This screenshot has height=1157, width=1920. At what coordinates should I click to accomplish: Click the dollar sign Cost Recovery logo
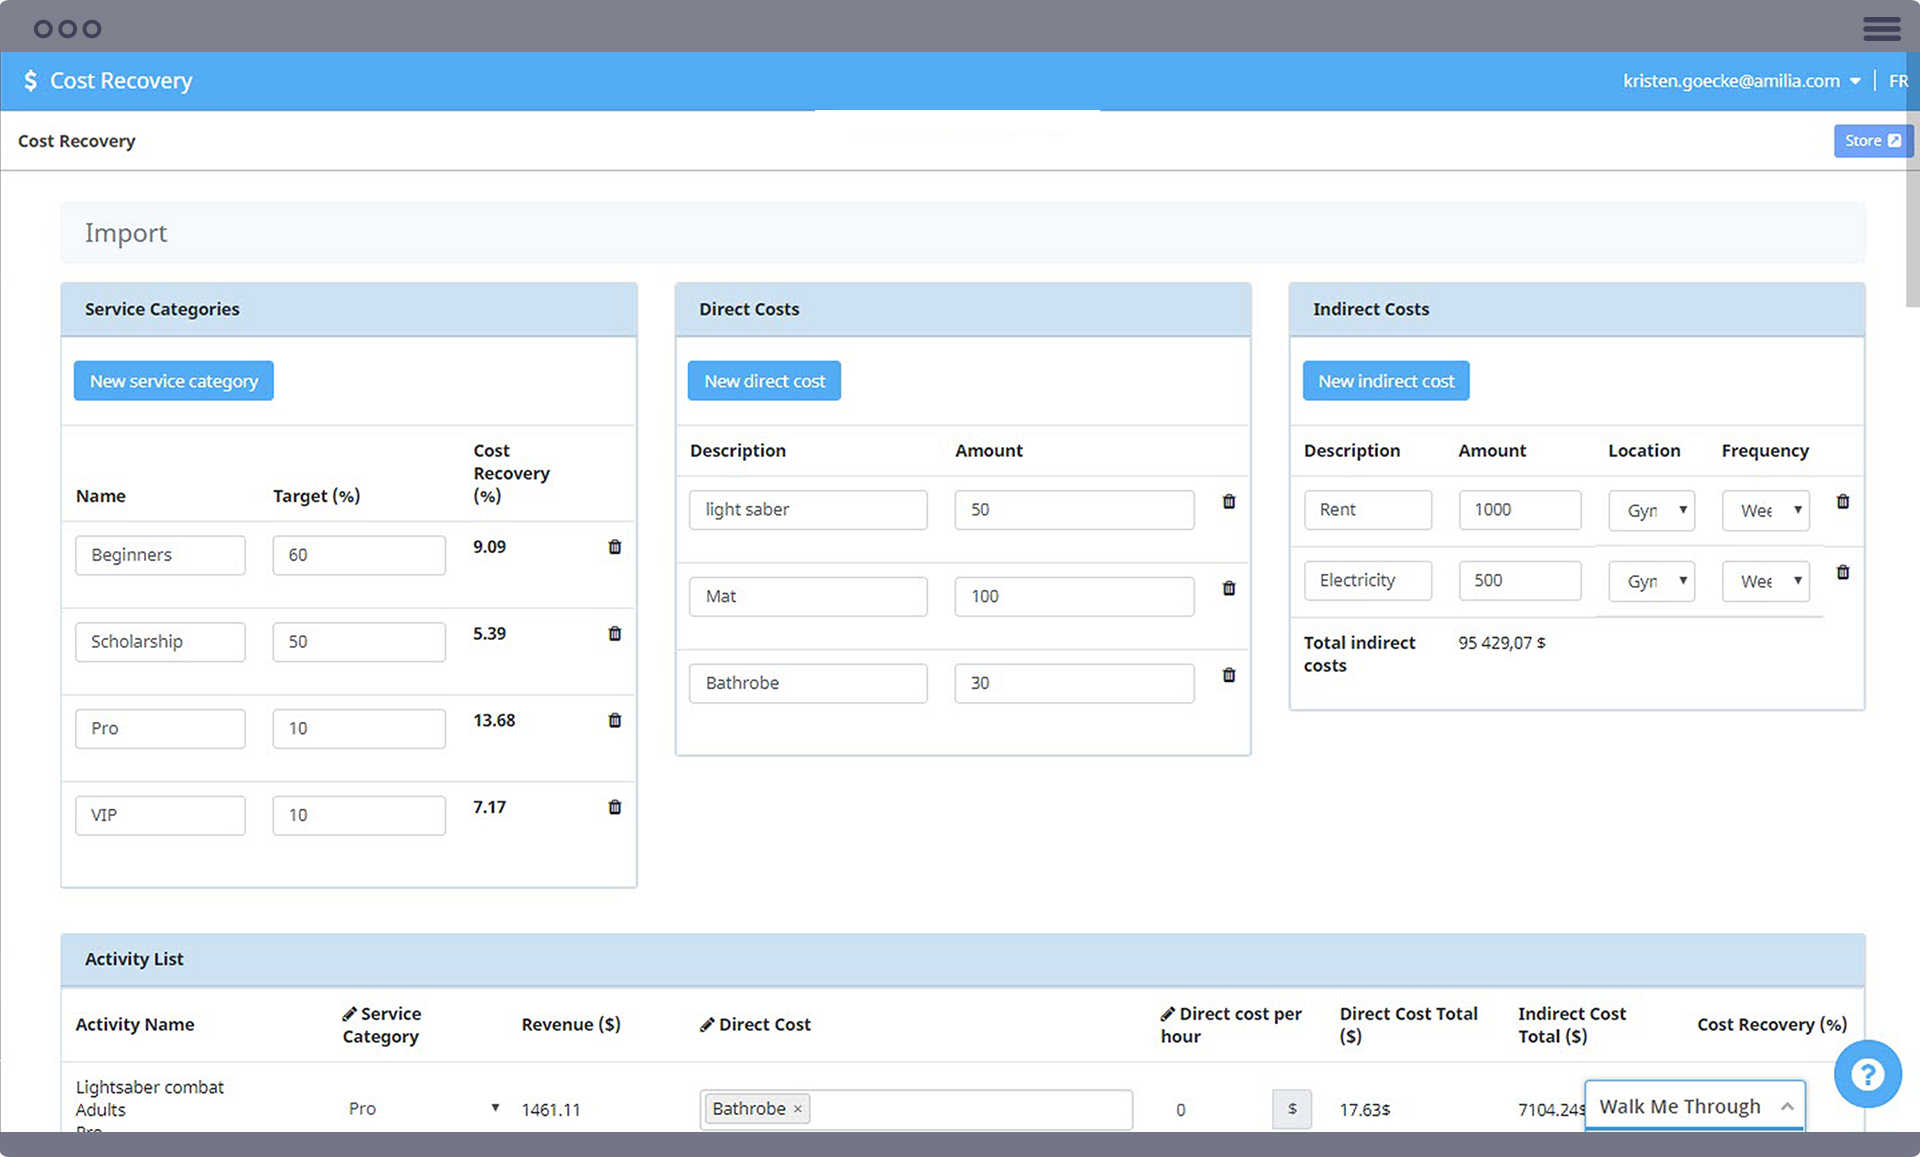coord(30,81)
